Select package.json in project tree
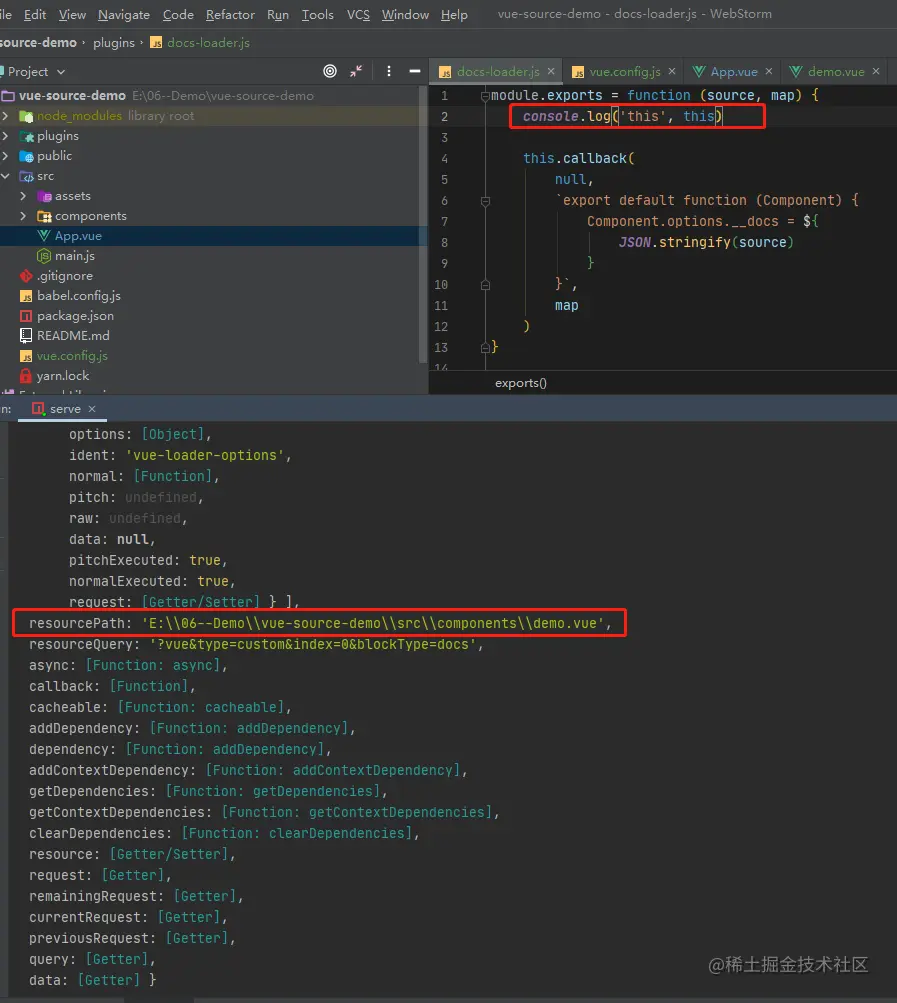 tap(75, 316)
